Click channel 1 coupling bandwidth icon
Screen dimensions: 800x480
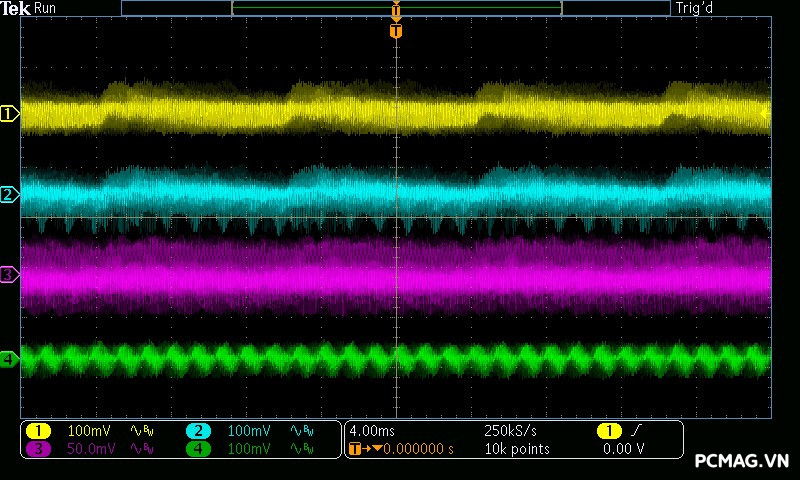142,430
